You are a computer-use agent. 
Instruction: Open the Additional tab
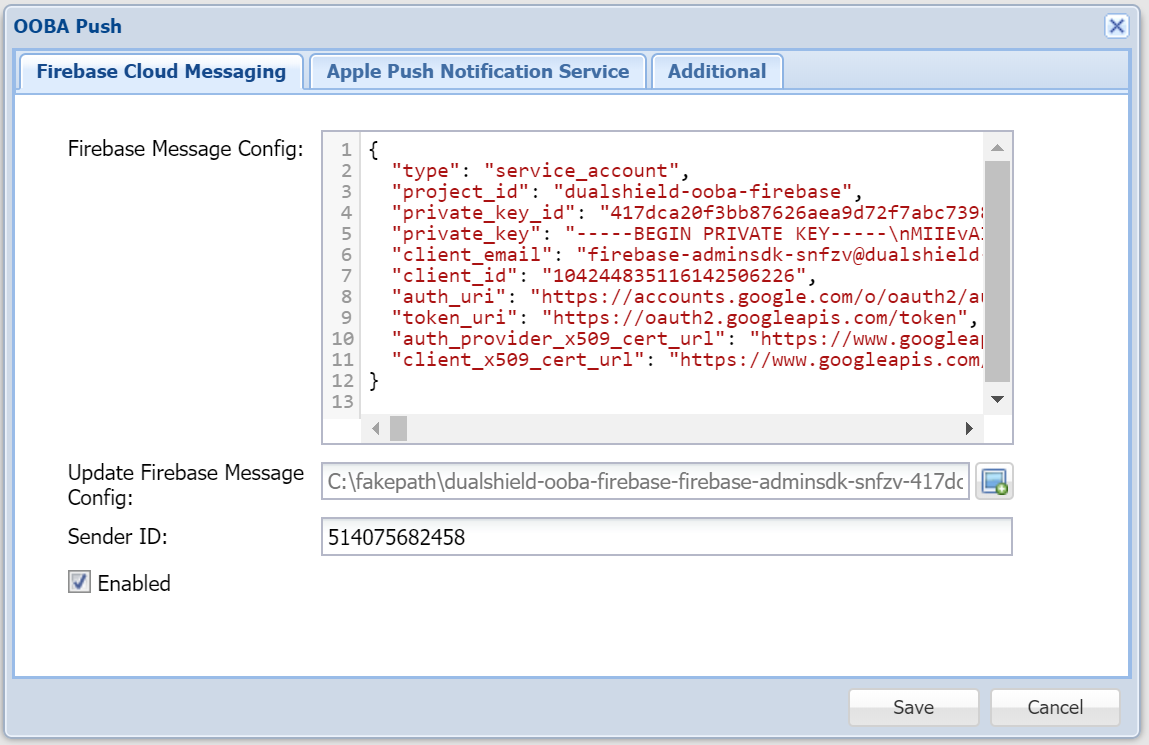pos(716,72)
